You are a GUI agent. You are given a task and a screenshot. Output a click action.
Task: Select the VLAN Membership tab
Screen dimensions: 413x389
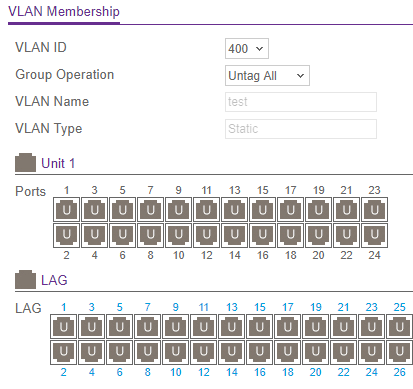click(64, 12)
